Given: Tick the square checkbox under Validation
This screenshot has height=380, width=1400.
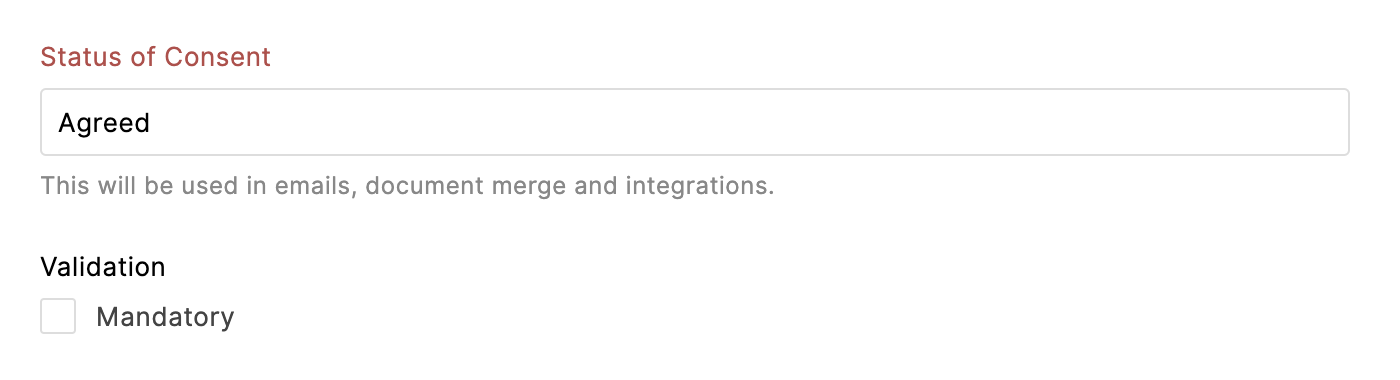Looking at the screenshot, I should (x=58, y=317).
